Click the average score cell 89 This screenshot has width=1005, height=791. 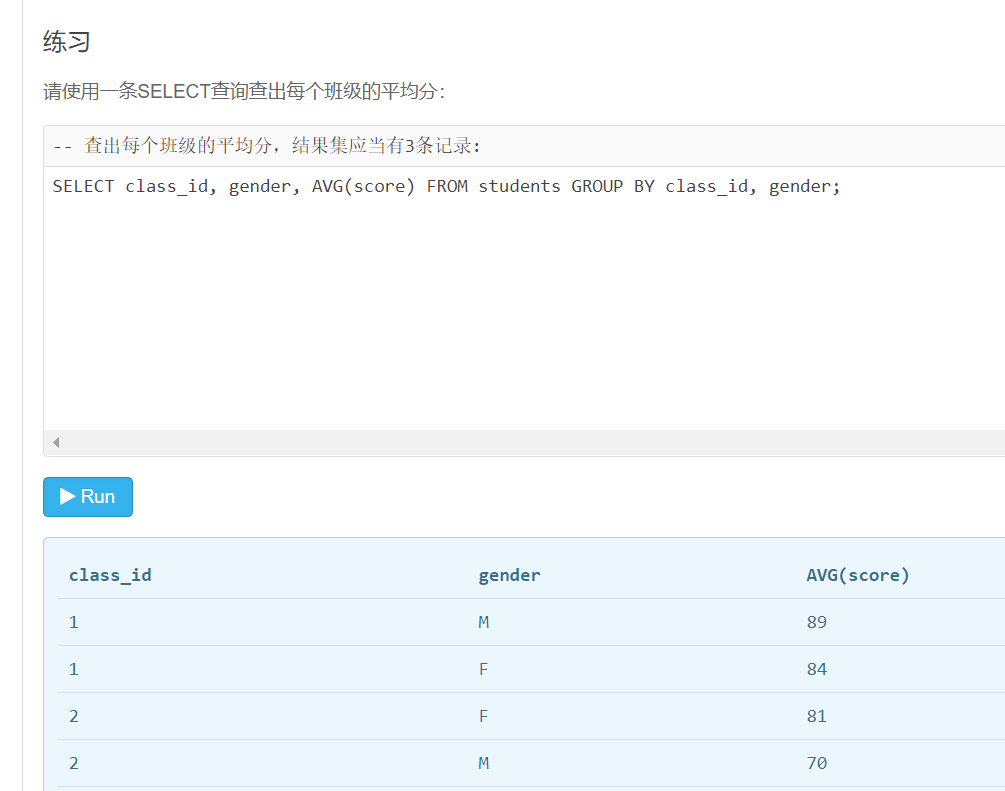point(817,622)
